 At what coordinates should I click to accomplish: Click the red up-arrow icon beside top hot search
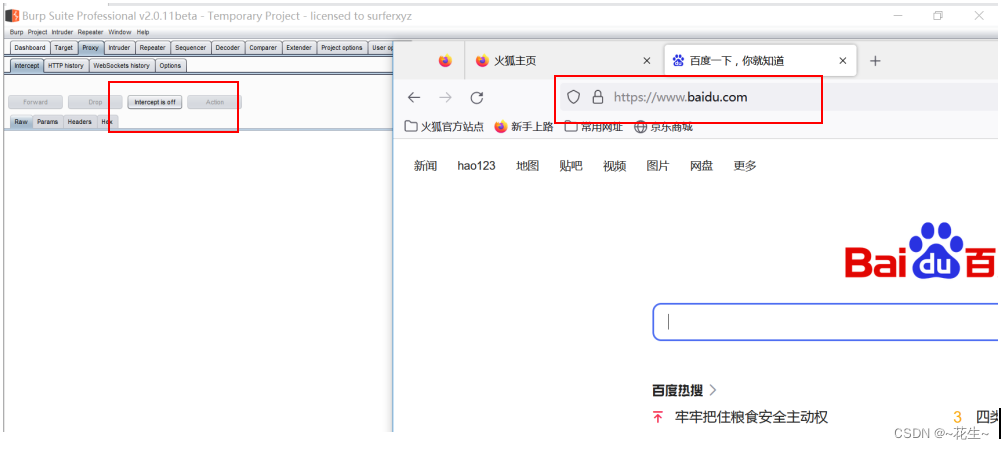(658, 418)
